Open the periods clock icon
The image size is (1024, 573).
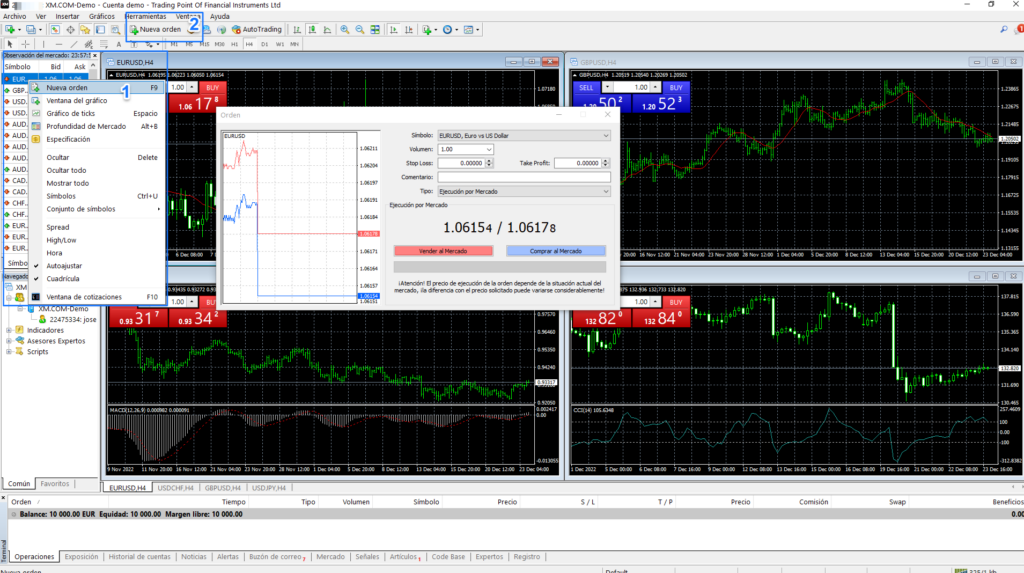coord(447,29)
